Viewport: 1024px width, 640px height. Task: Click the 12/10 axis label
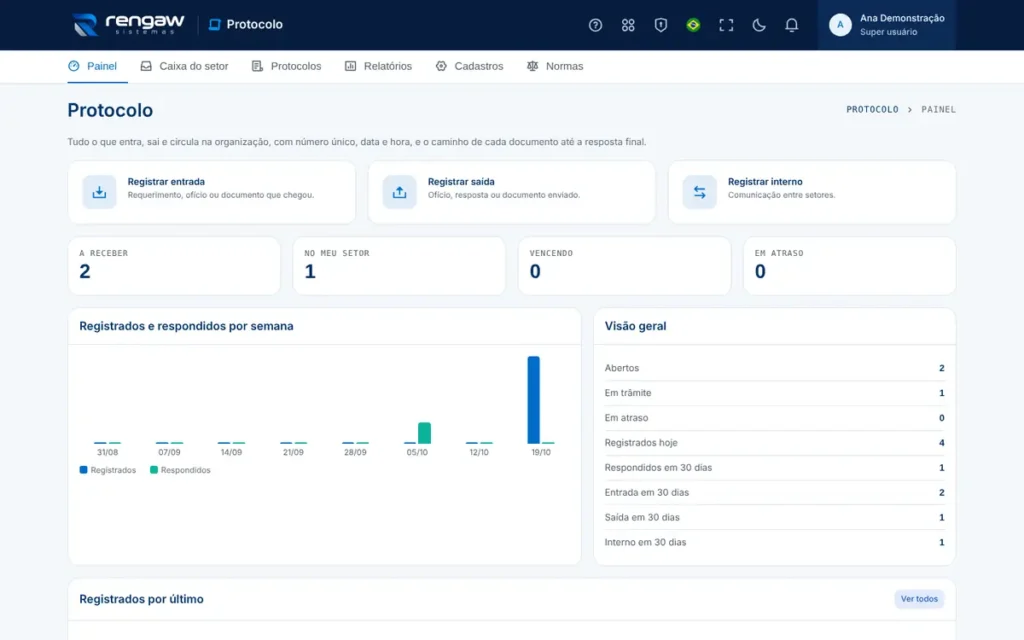(479, 452)
